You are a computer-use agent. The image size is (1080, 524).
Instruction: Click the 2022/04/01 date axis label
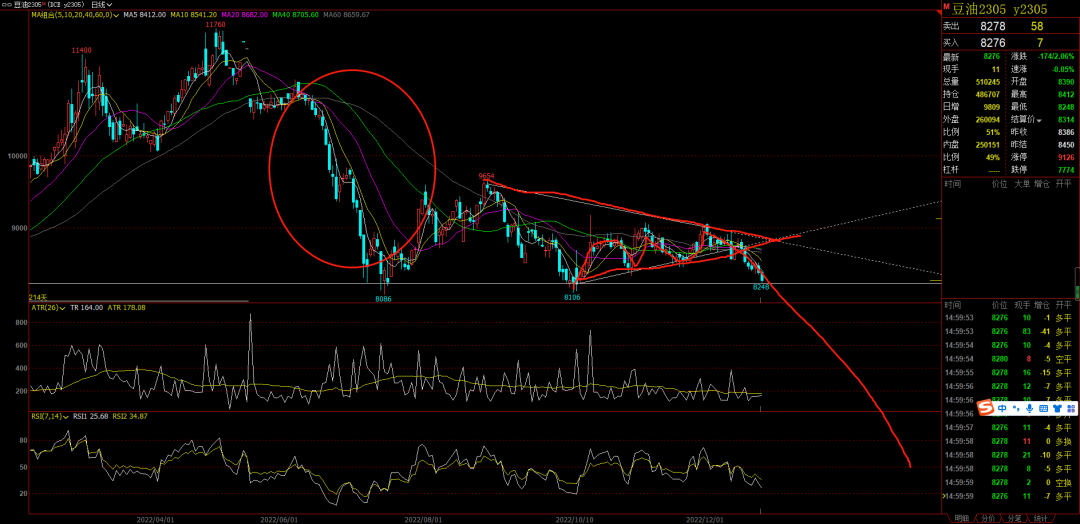point(154,518)
